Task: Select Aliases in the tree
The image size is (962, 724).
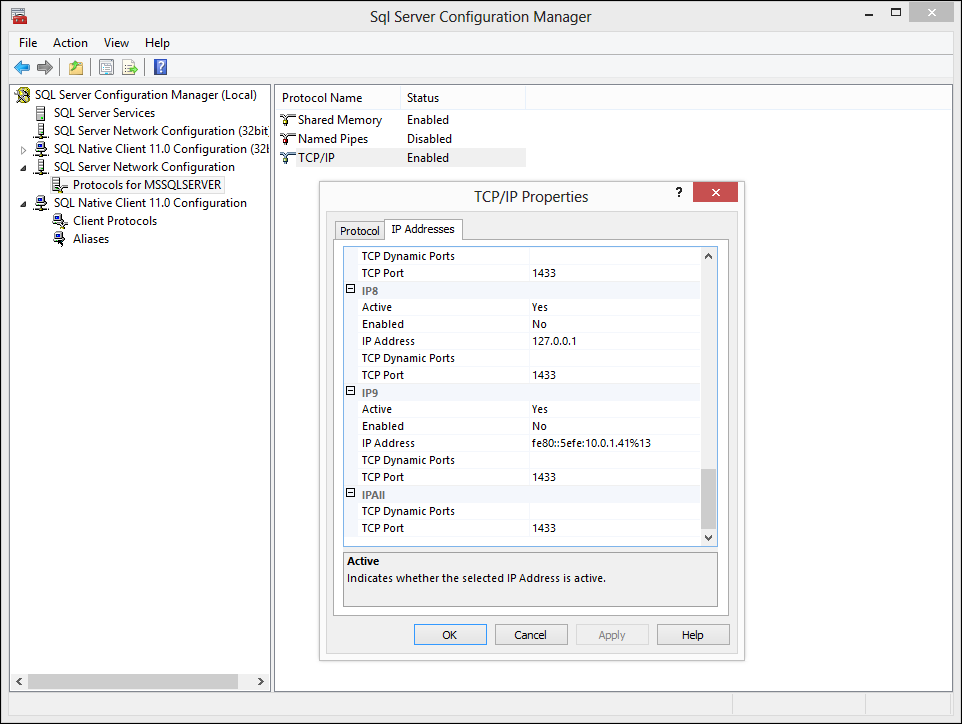Action: 91,239
